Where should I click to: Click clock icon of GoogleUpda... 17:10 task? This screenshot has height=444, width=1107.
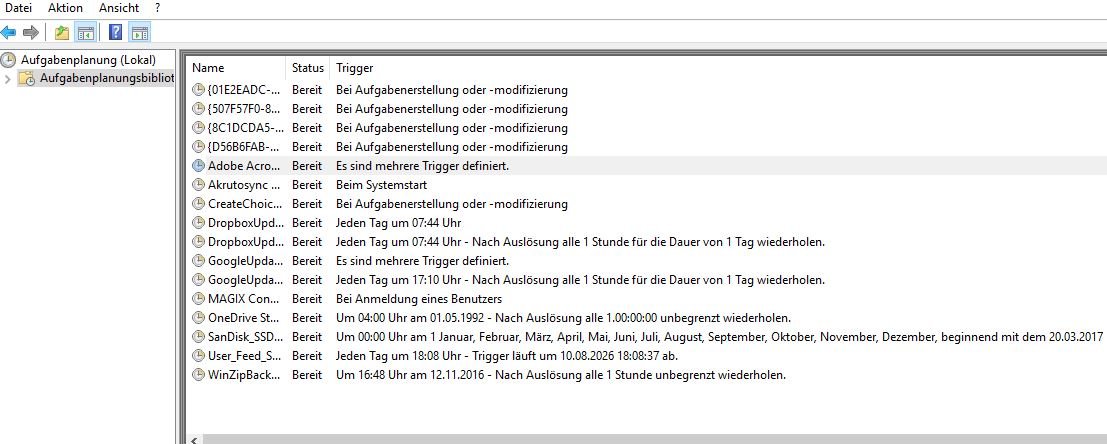pos(198,280)
